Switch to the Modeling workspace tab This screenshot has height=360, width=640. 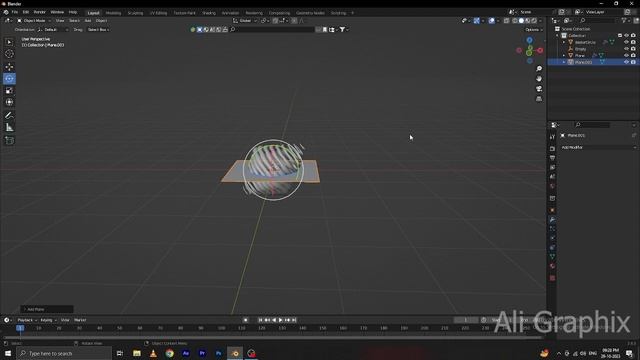tap(113, 13)
